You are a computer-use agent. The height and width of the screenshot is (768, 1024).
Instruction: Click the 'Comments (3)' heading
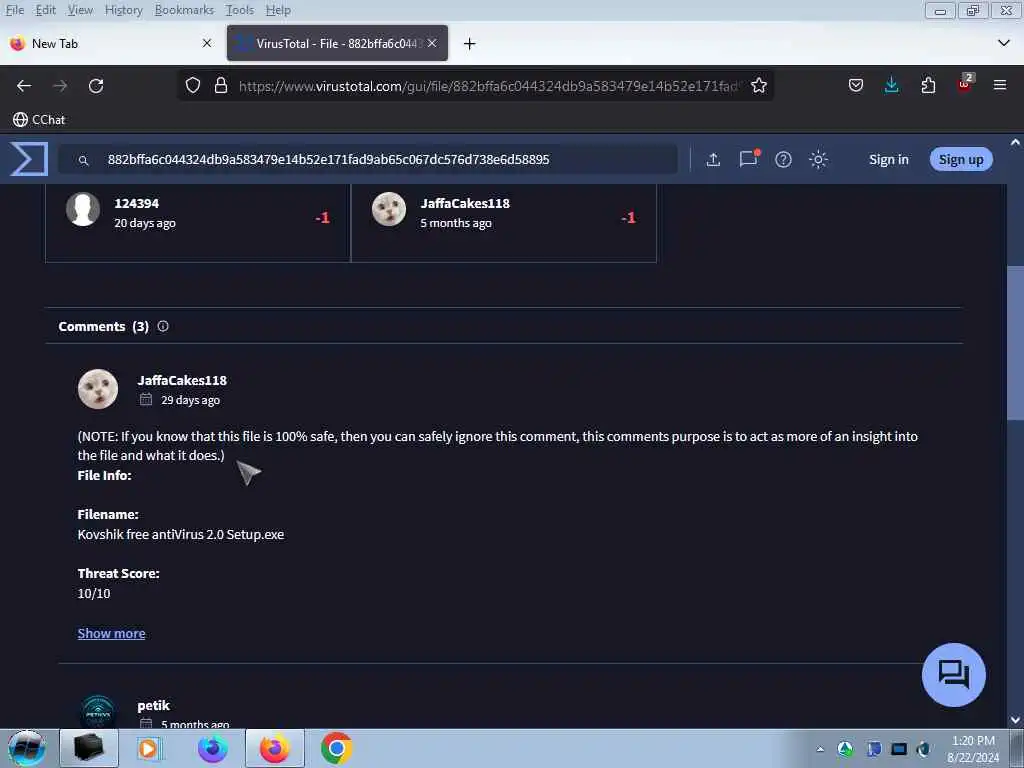tap(103, 326)
